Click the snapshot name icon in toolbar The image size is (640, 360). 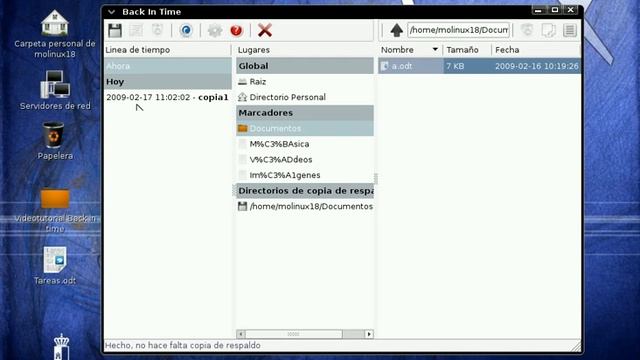136,30
